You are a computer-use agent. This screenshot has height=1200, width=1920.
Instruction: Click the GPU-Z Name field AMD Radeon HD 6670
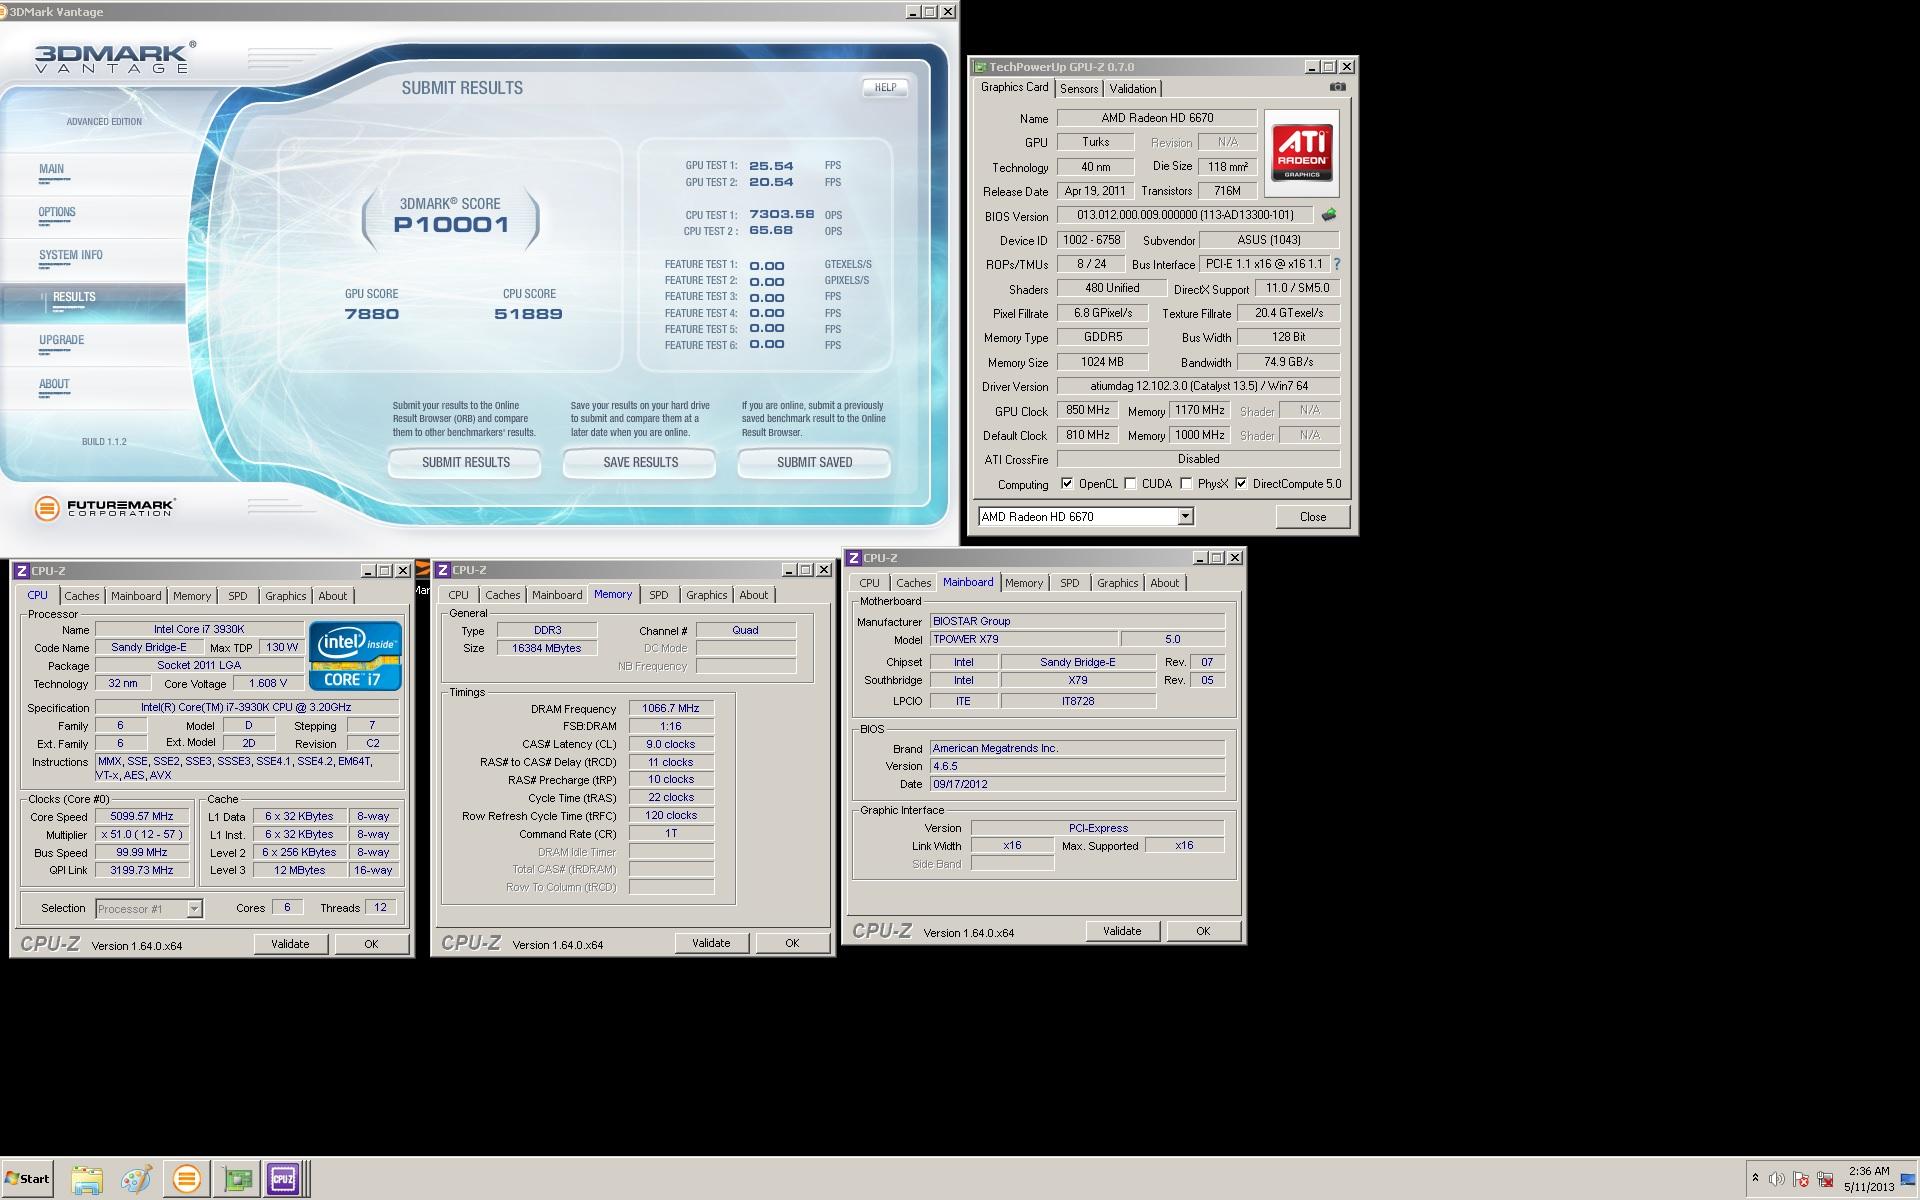(x=1157, y=118)
